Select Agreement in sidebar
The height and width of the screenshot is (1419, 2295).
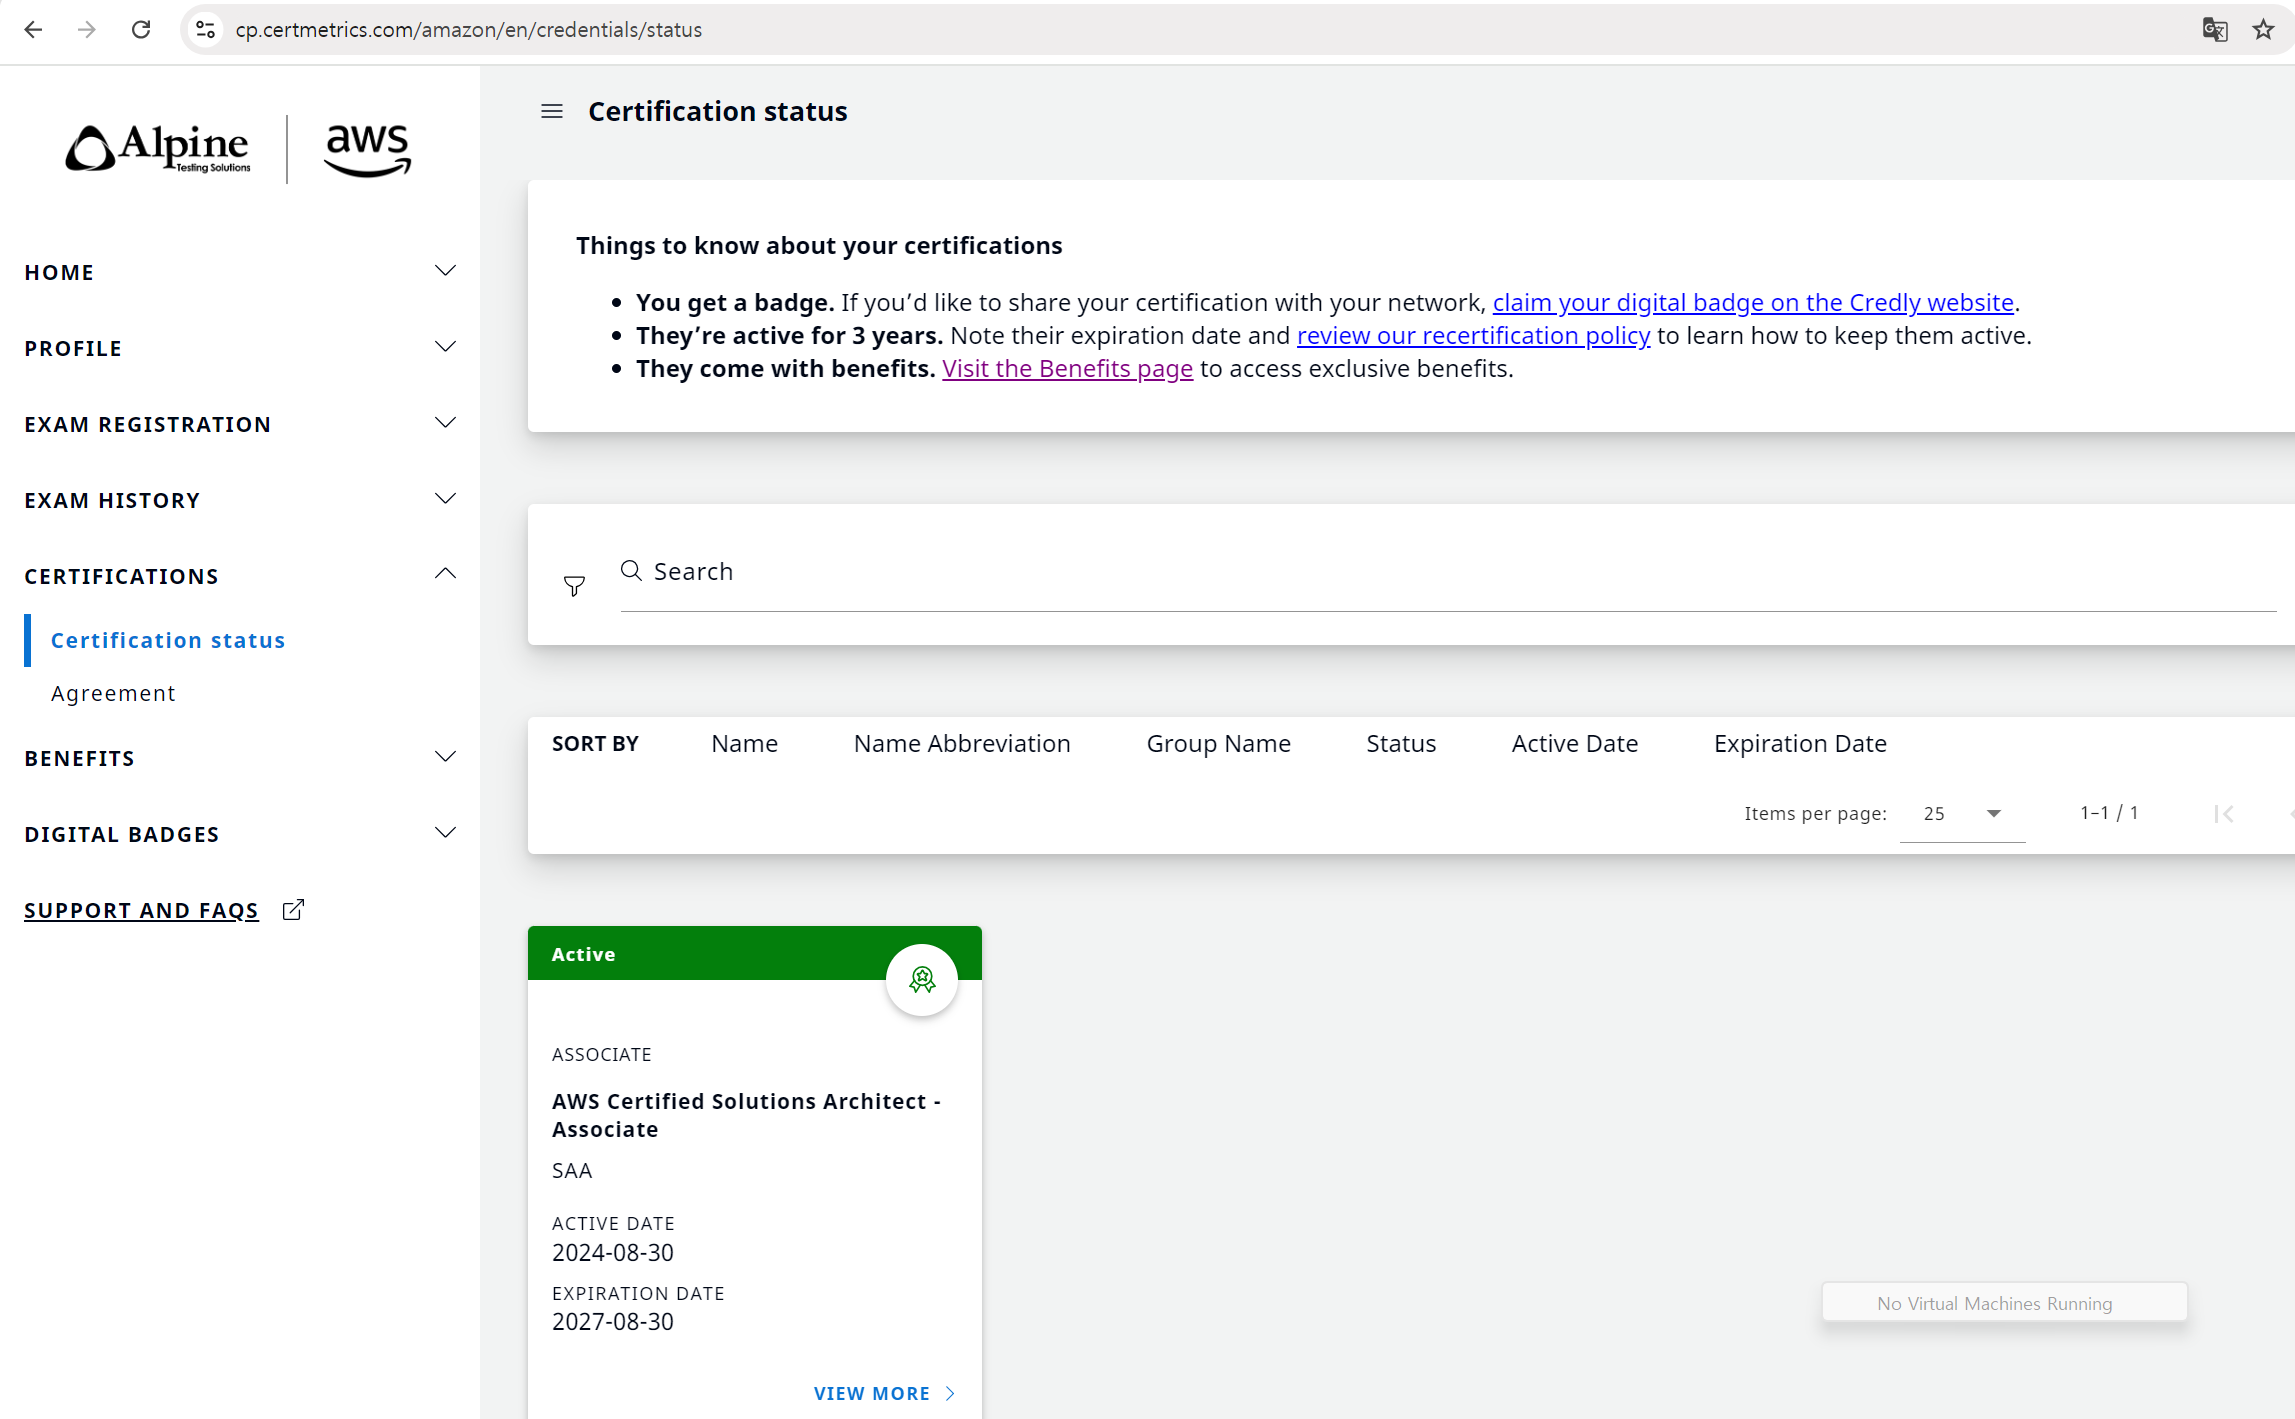113,693
